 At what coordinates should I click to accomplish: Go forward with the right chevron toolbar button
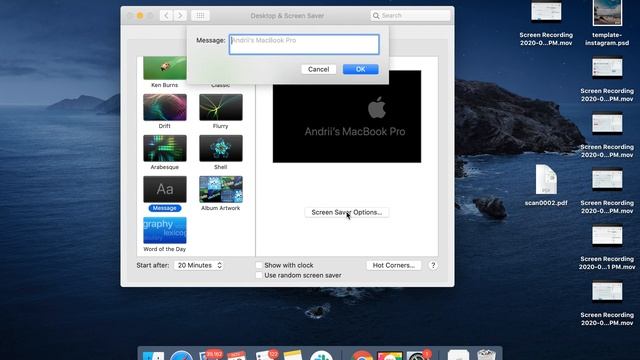[180, 16]
